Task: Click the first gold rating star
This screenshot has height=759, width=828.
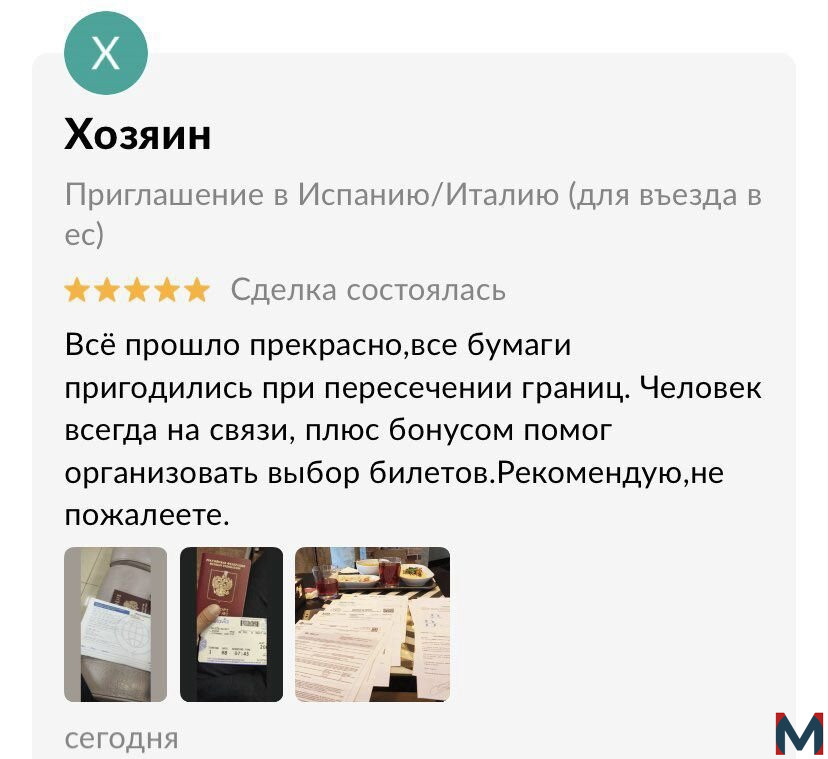Action: (77, 290)
